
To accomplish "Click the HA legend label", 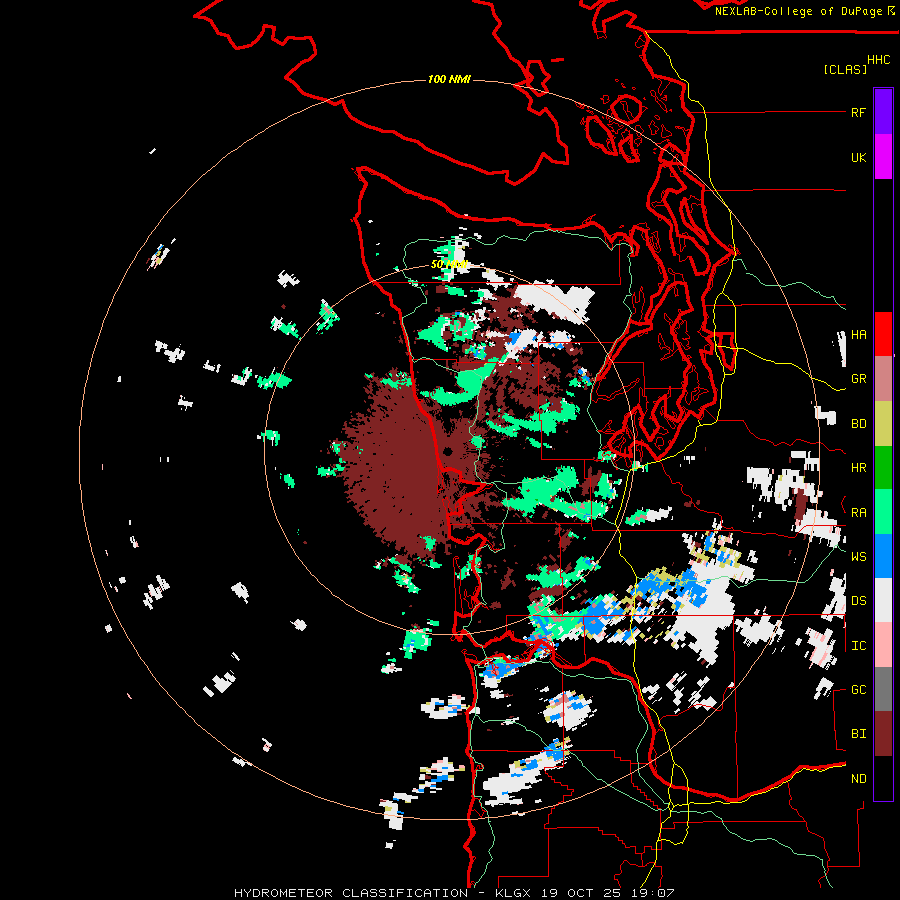I will point(858,335).
